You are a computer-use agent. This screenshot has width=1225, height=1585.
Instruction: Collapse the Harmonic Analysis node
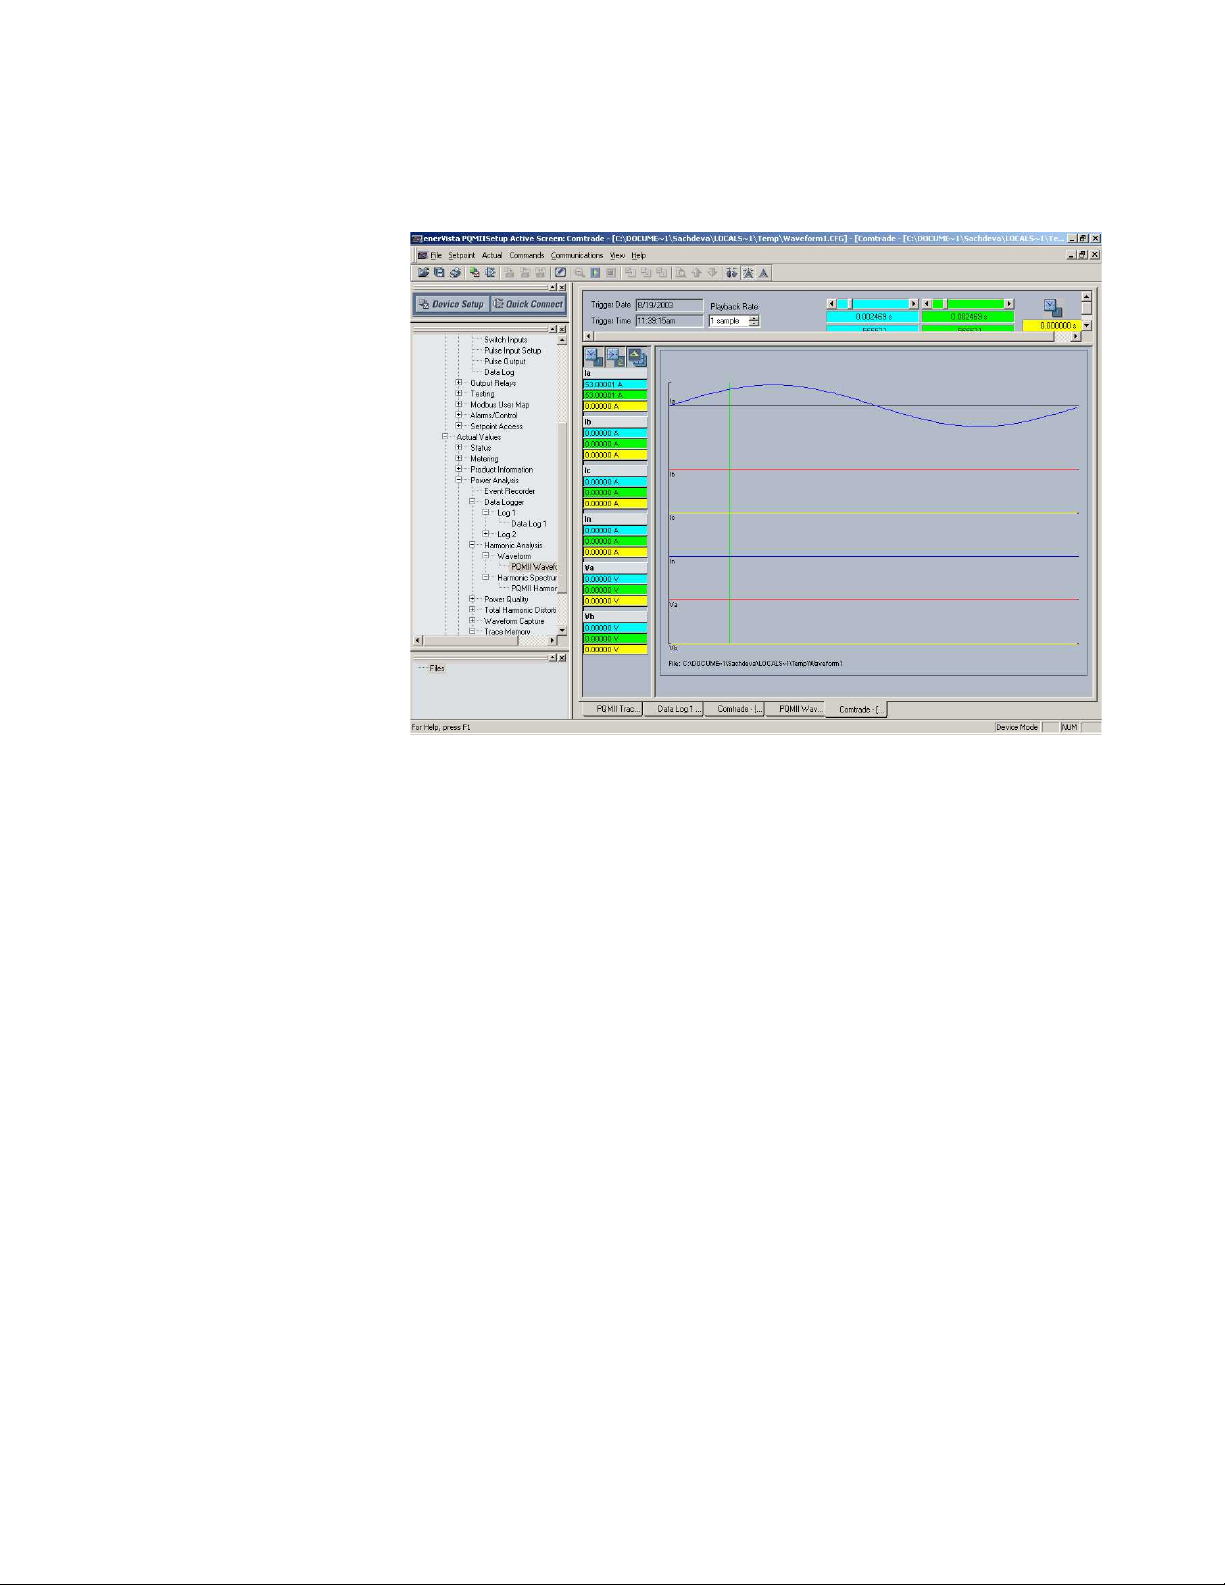472,545
